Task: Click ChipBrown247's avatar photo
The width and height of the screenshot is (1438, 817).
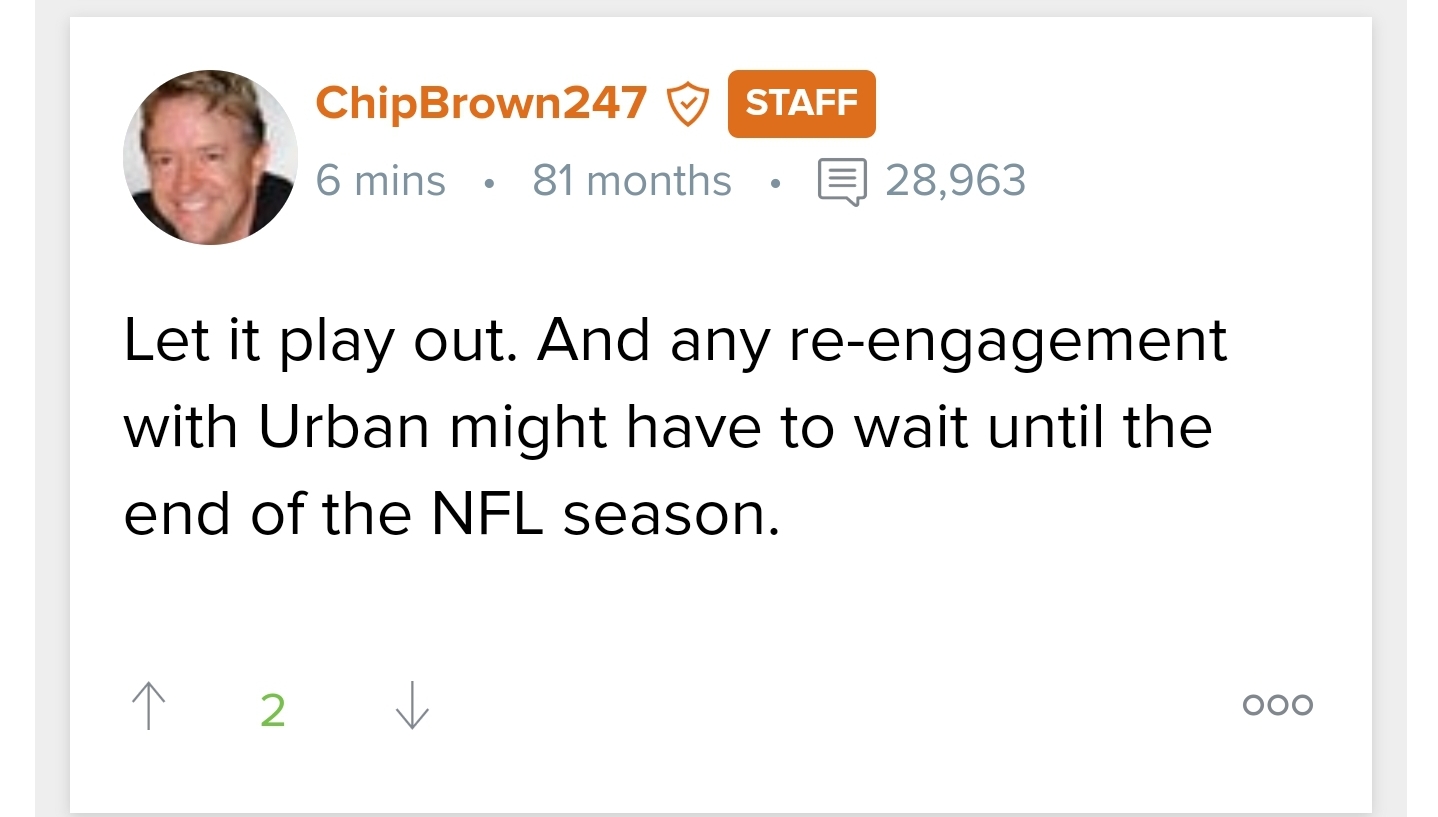Action: coord(210,157)
